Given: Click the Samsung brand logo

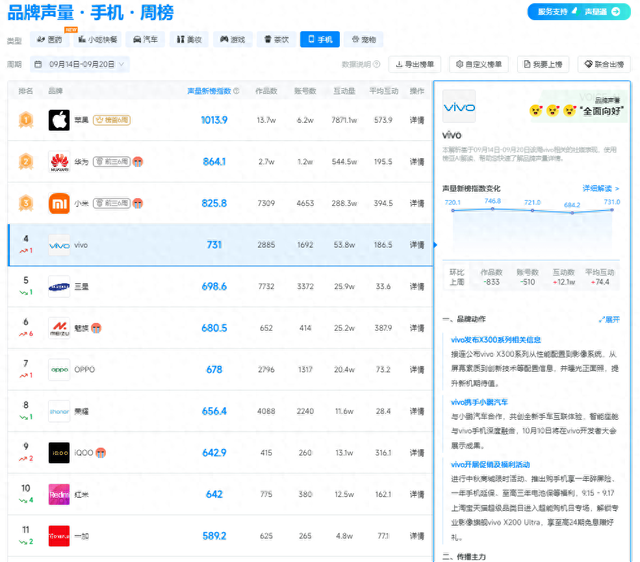Looking at the screenshot, I should (59, 287).
